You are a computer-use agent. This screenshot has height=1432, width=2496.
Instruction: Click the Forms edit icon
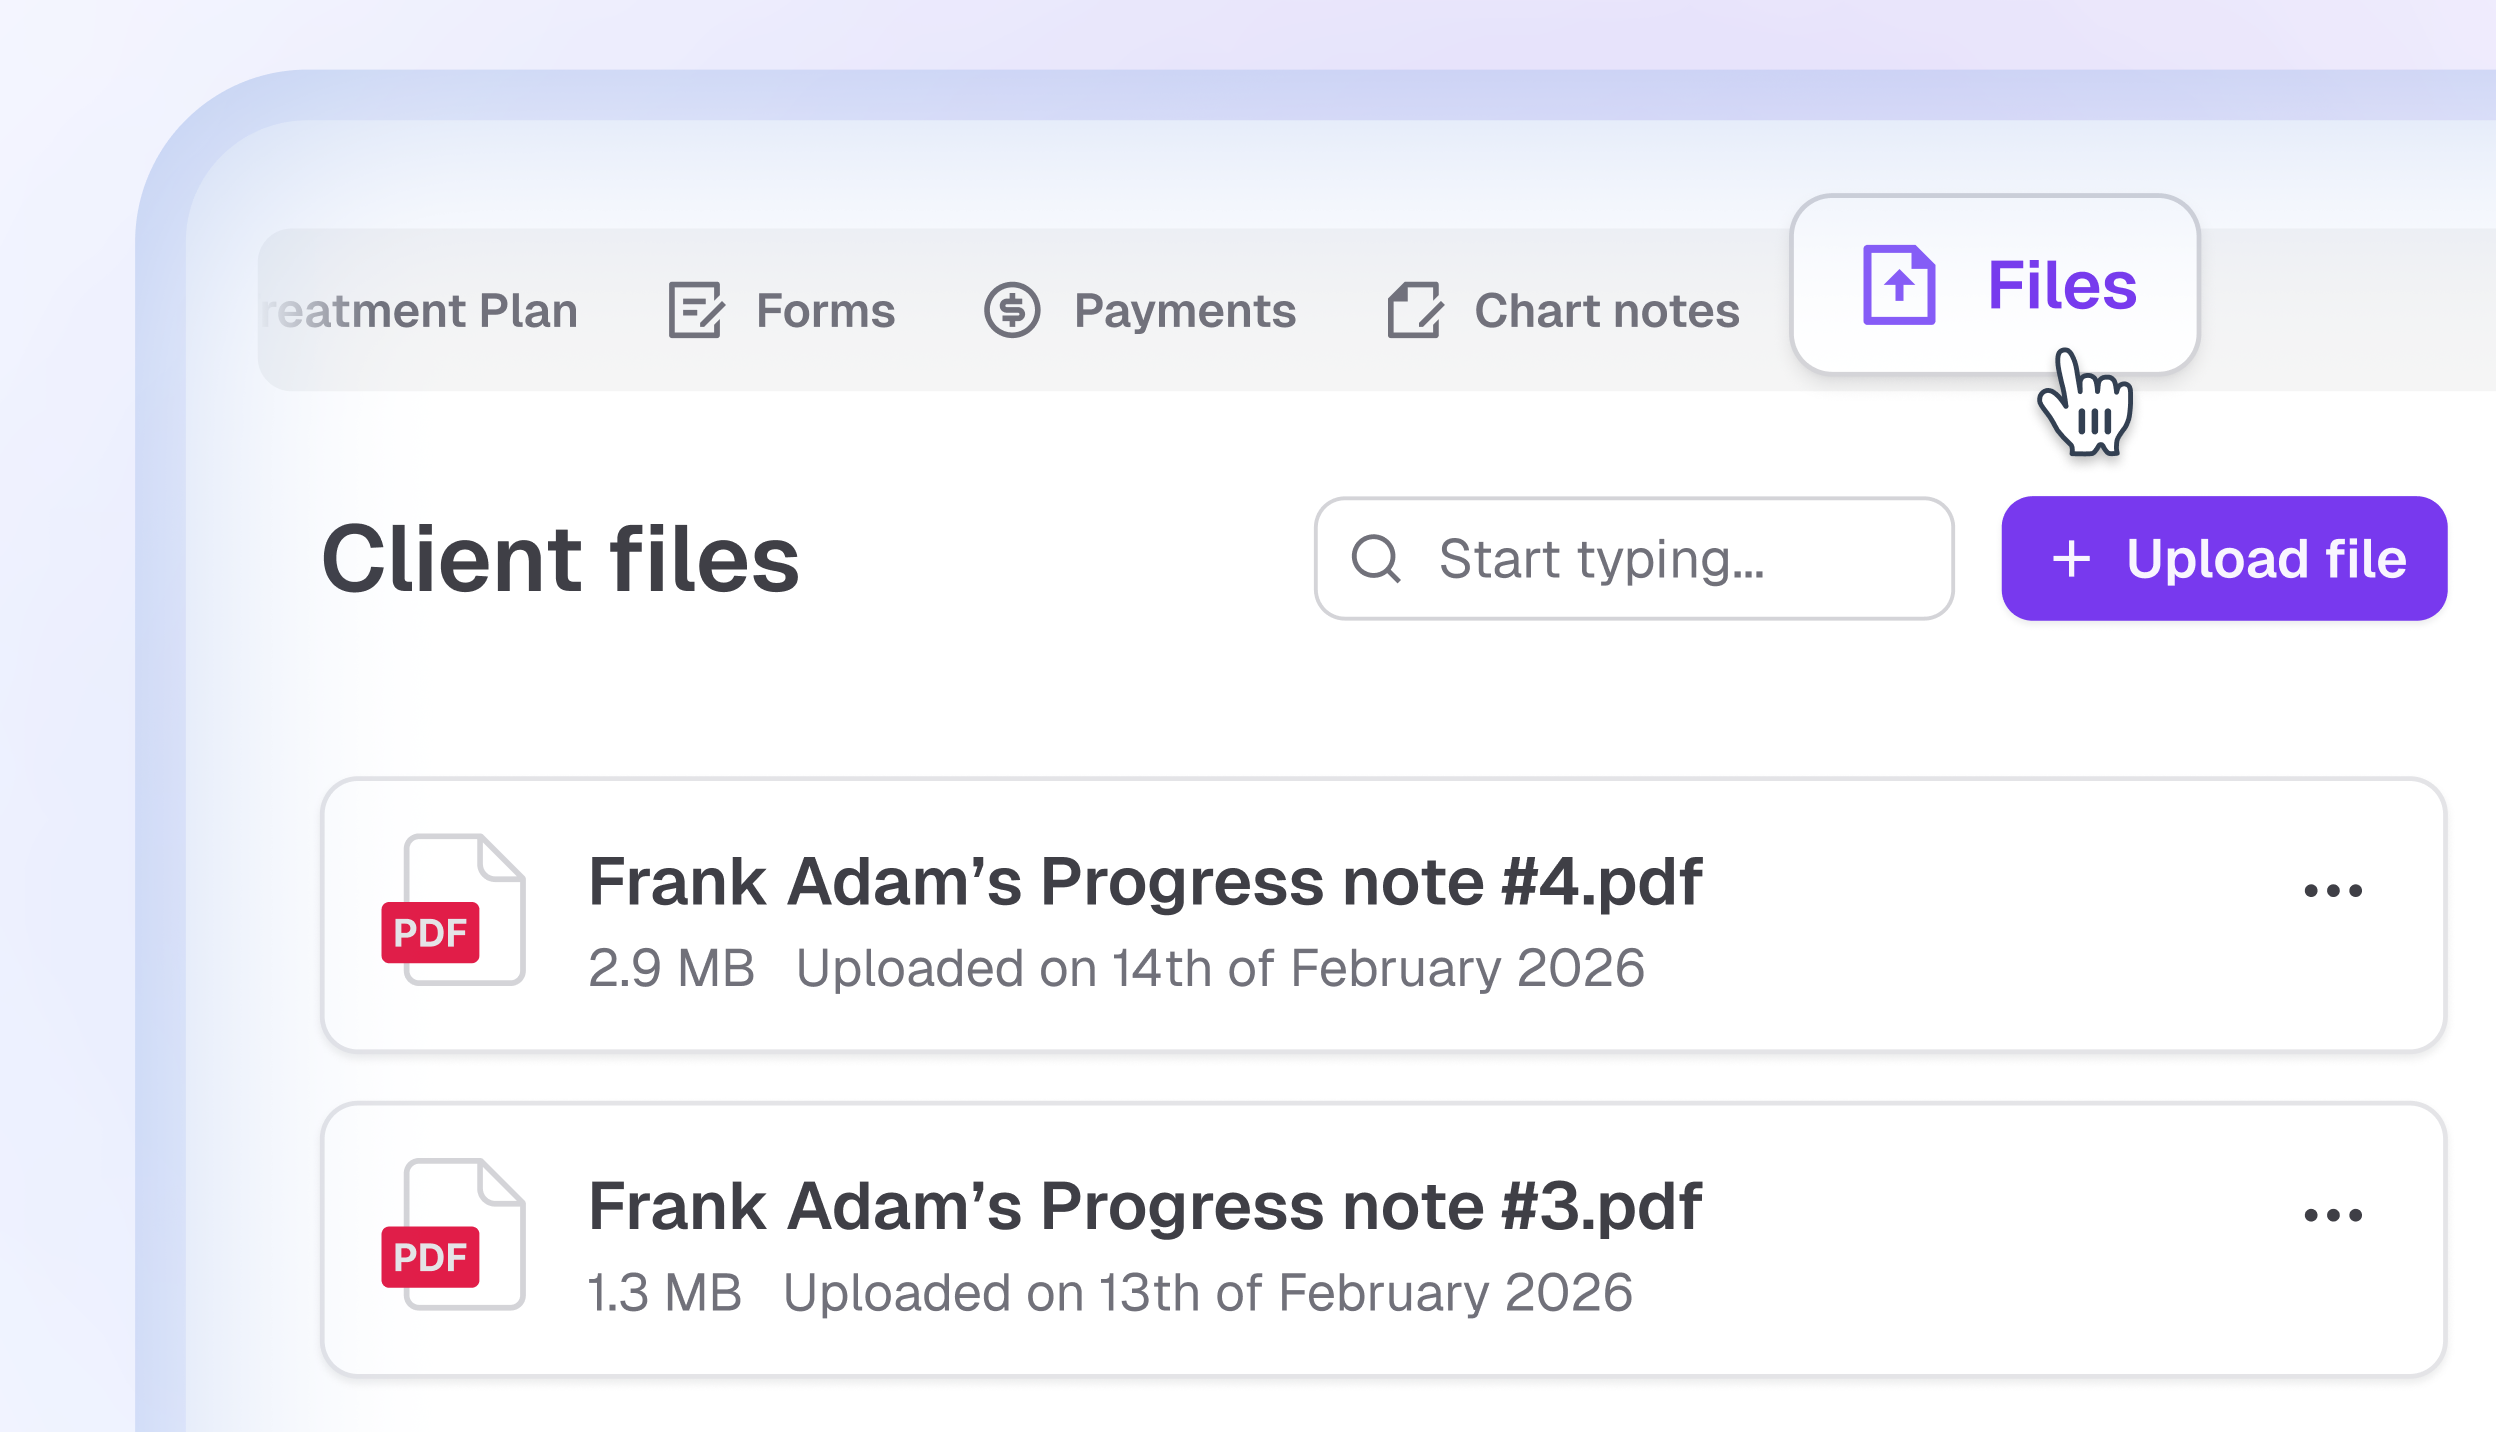[x=695, y=310]
